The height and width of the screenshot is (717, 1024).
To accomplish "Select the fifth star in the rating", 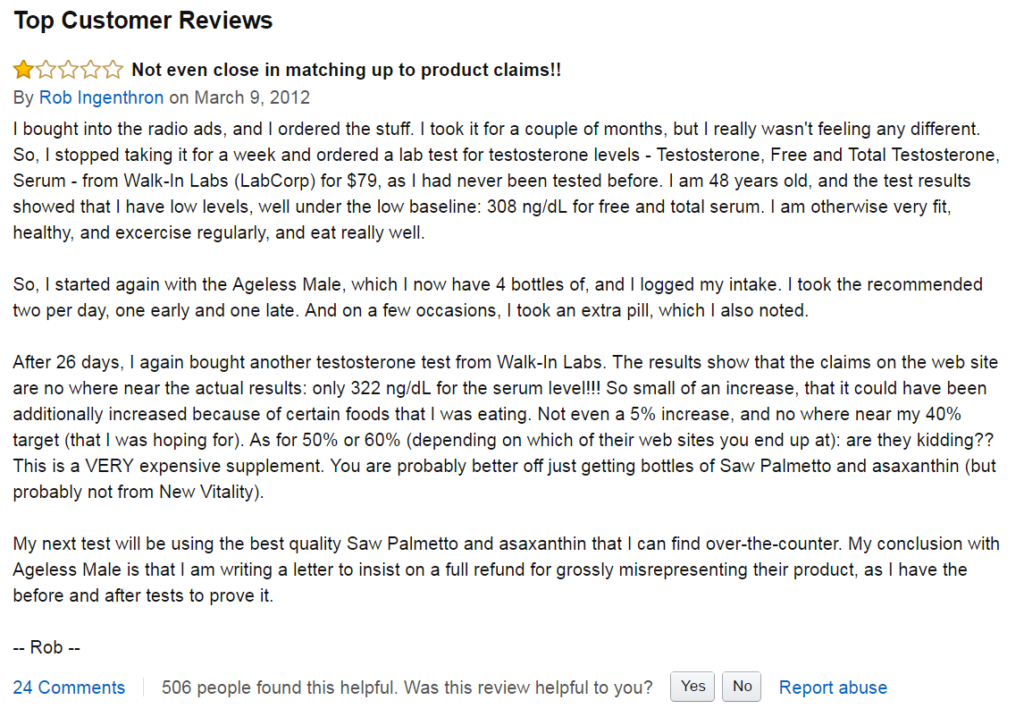I will [114, 69].
